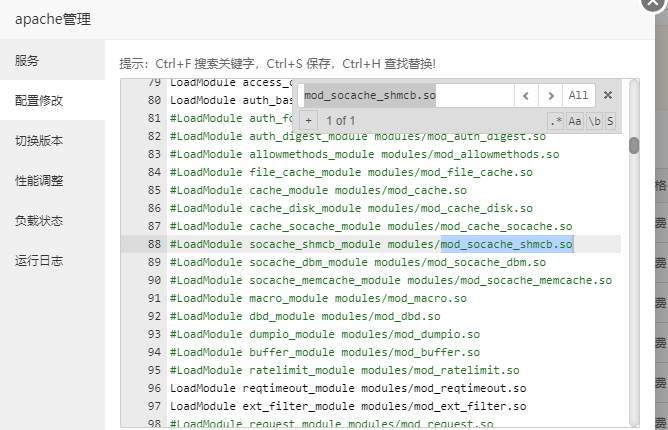Open the 性能调整 tab
Viewport: 668px width, 430px height.
52,180
